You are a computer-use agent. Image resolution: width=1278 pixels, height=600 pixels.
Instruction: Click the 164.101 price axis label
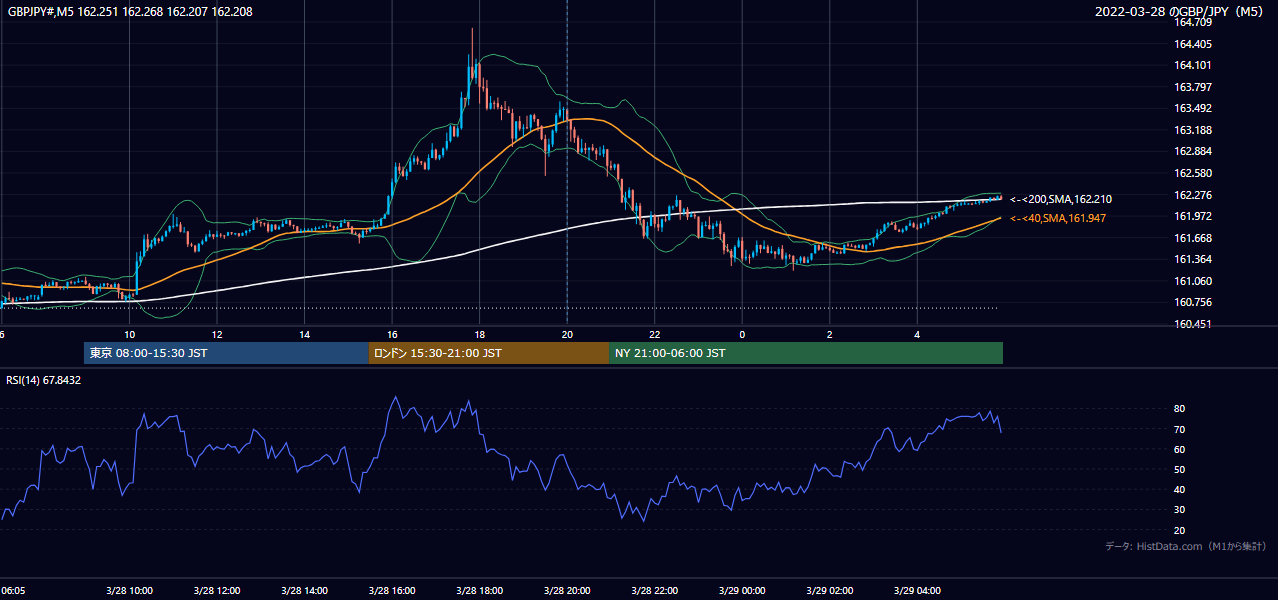coord(1193,66)
